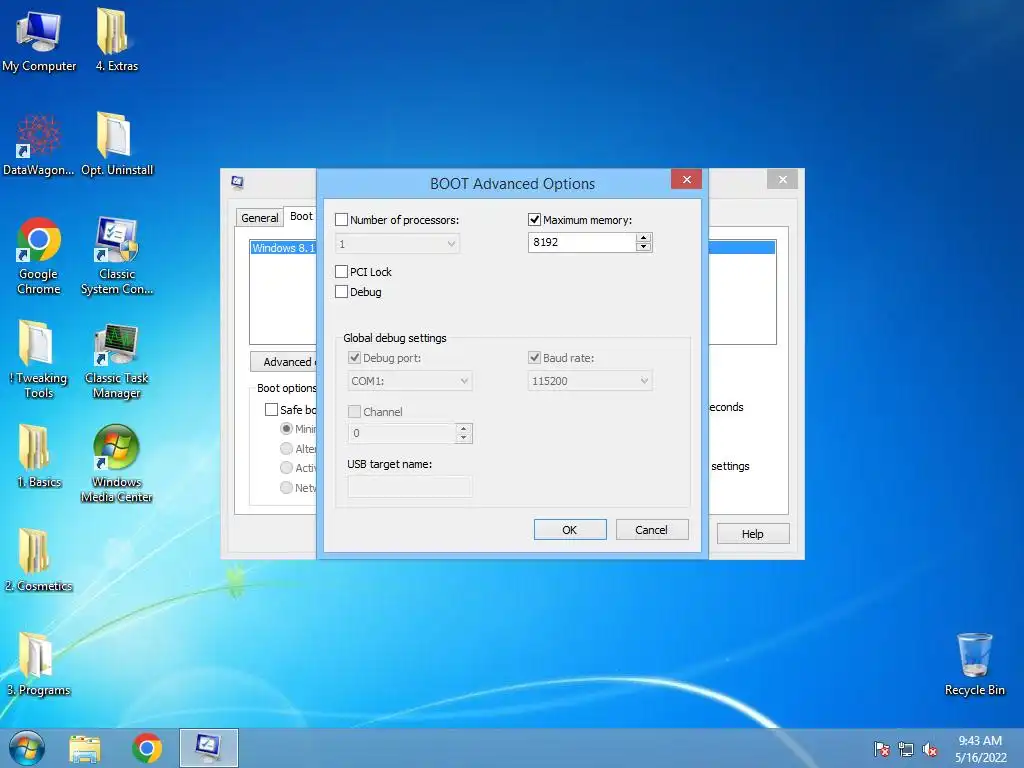Open the 1. Basics folder
1024x768 pixels.
click(x=39, y=456)
